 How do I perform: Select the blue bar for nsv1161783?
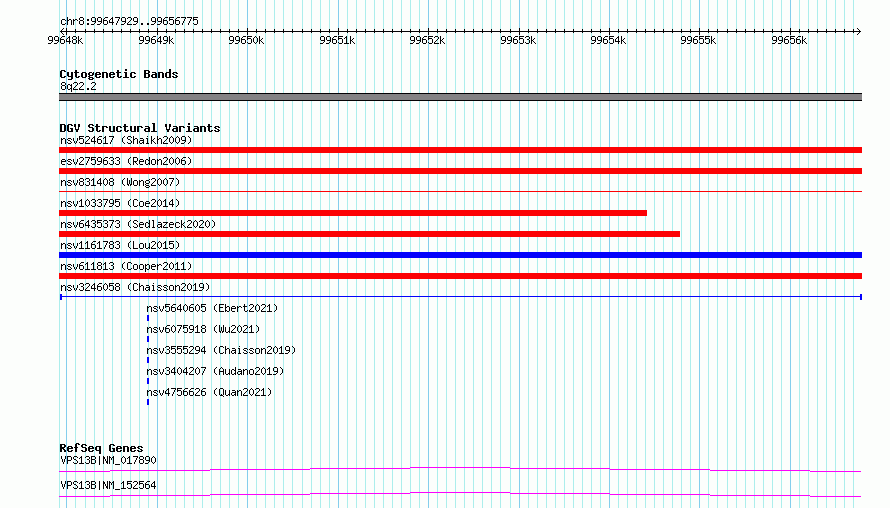(460, 255)
